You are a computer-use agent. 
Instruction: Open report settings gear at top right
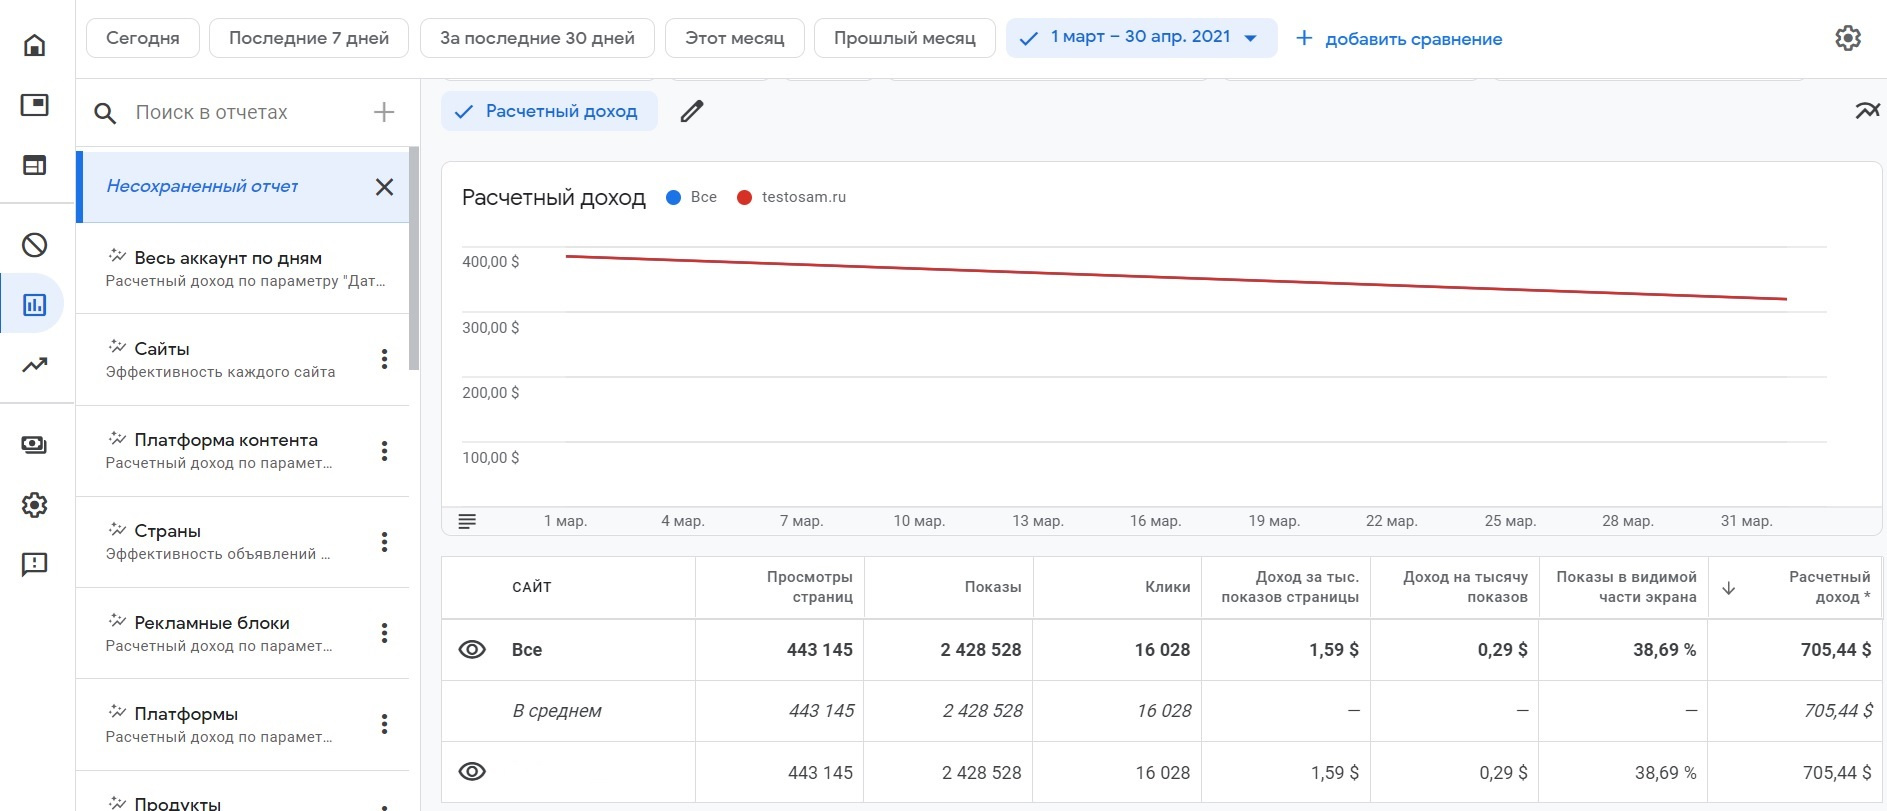tap(1847, 38)
